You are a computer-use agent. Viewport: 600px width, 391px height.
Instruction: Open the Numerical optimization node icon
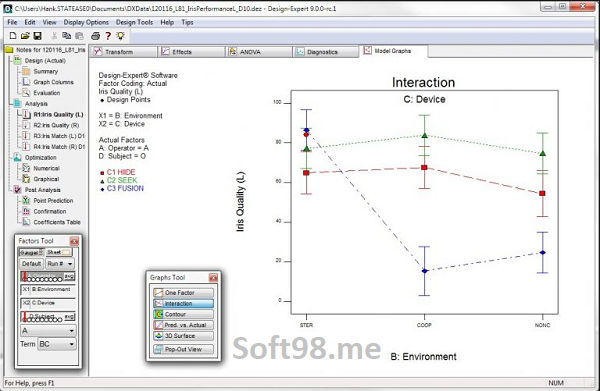pos(26,168)
